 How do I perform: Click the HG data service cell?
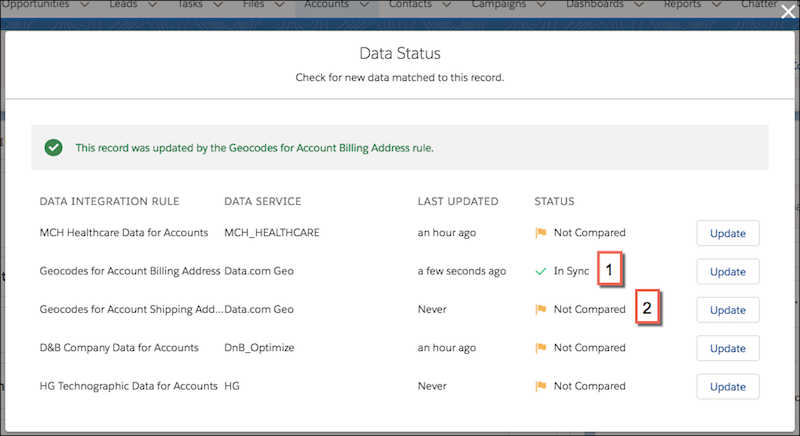[232, 386]
